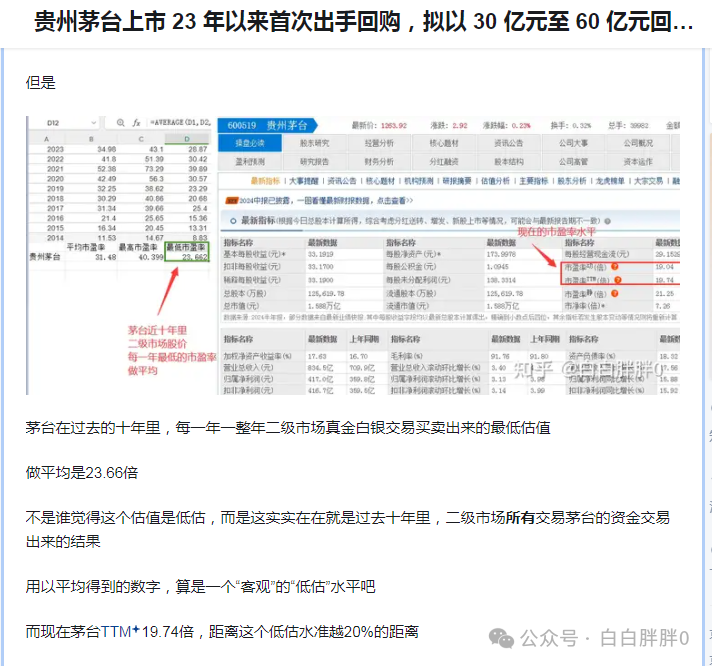Click the 贵州茅台 row label in spreadsheet

pyautogui.click(x=45, y=257)
